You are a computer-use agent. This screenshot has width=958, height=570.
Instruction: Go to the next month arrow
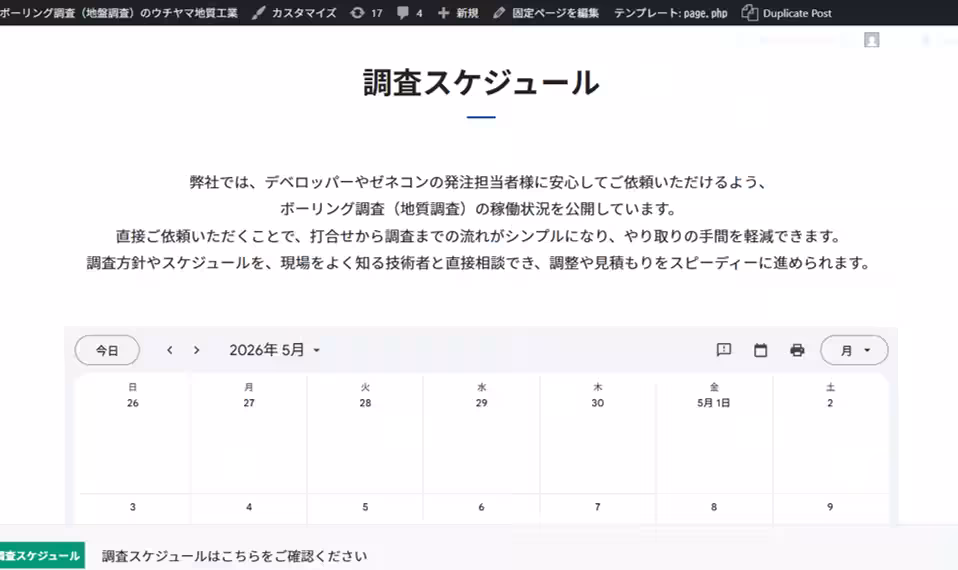coord(196,350)
